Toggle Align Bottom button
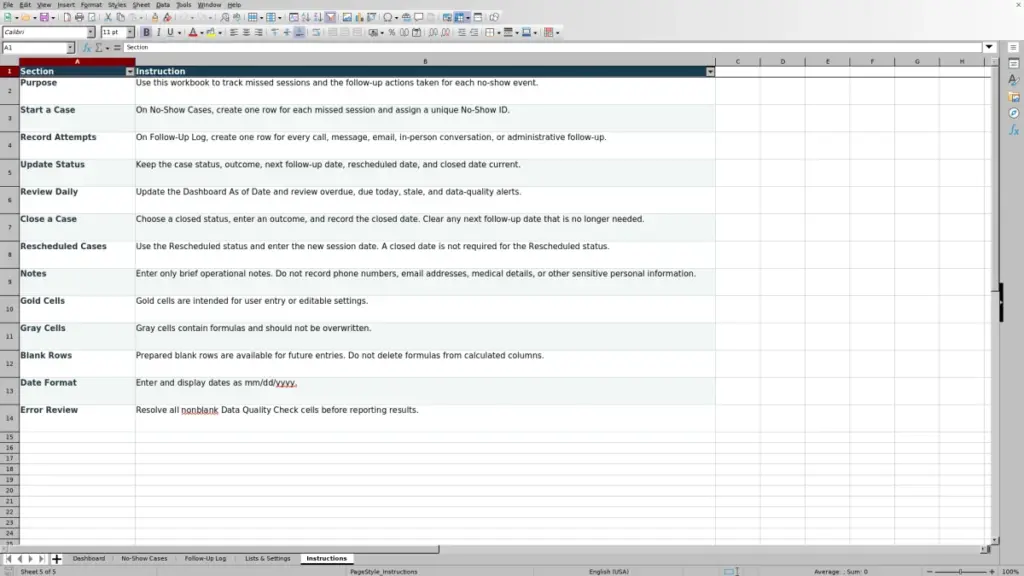1024x576 pixels. (299, 33)
